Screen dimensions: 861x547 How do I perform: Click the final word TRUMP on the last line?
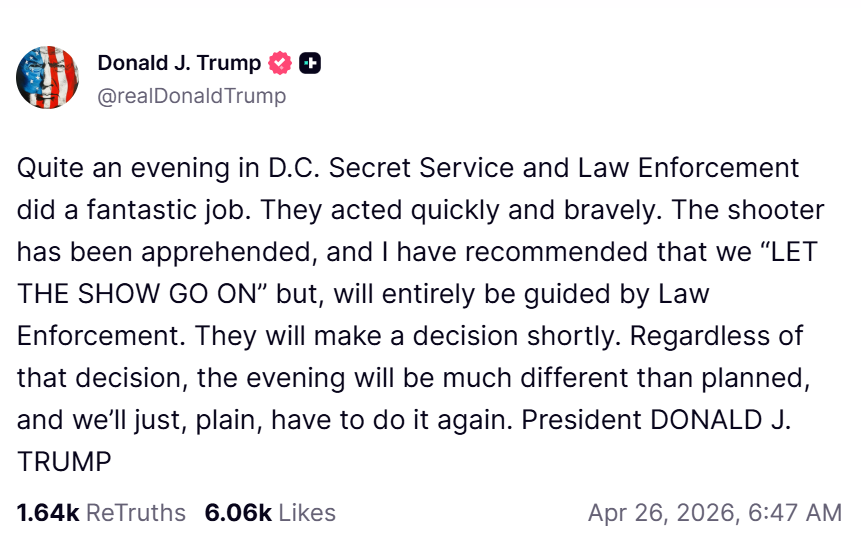coord(63,462)
